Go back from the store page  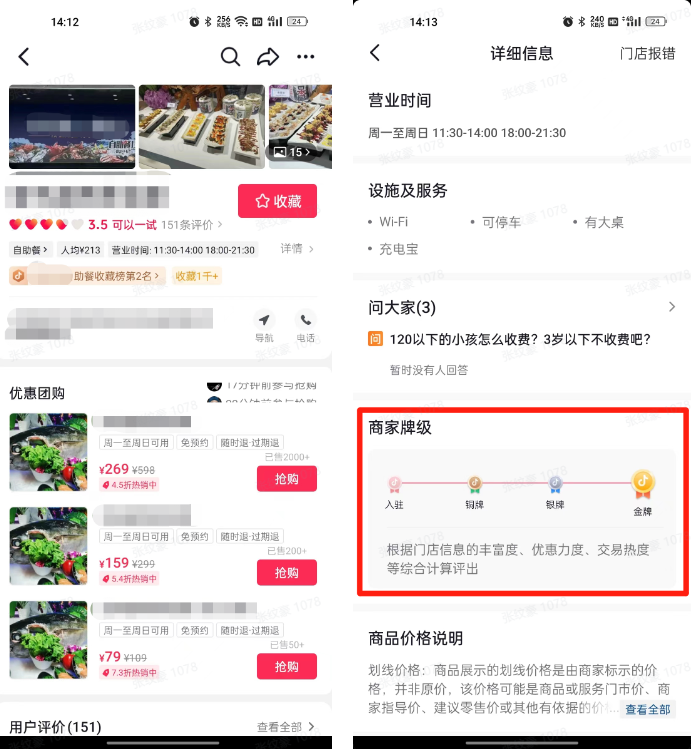[x=24, y=57]
